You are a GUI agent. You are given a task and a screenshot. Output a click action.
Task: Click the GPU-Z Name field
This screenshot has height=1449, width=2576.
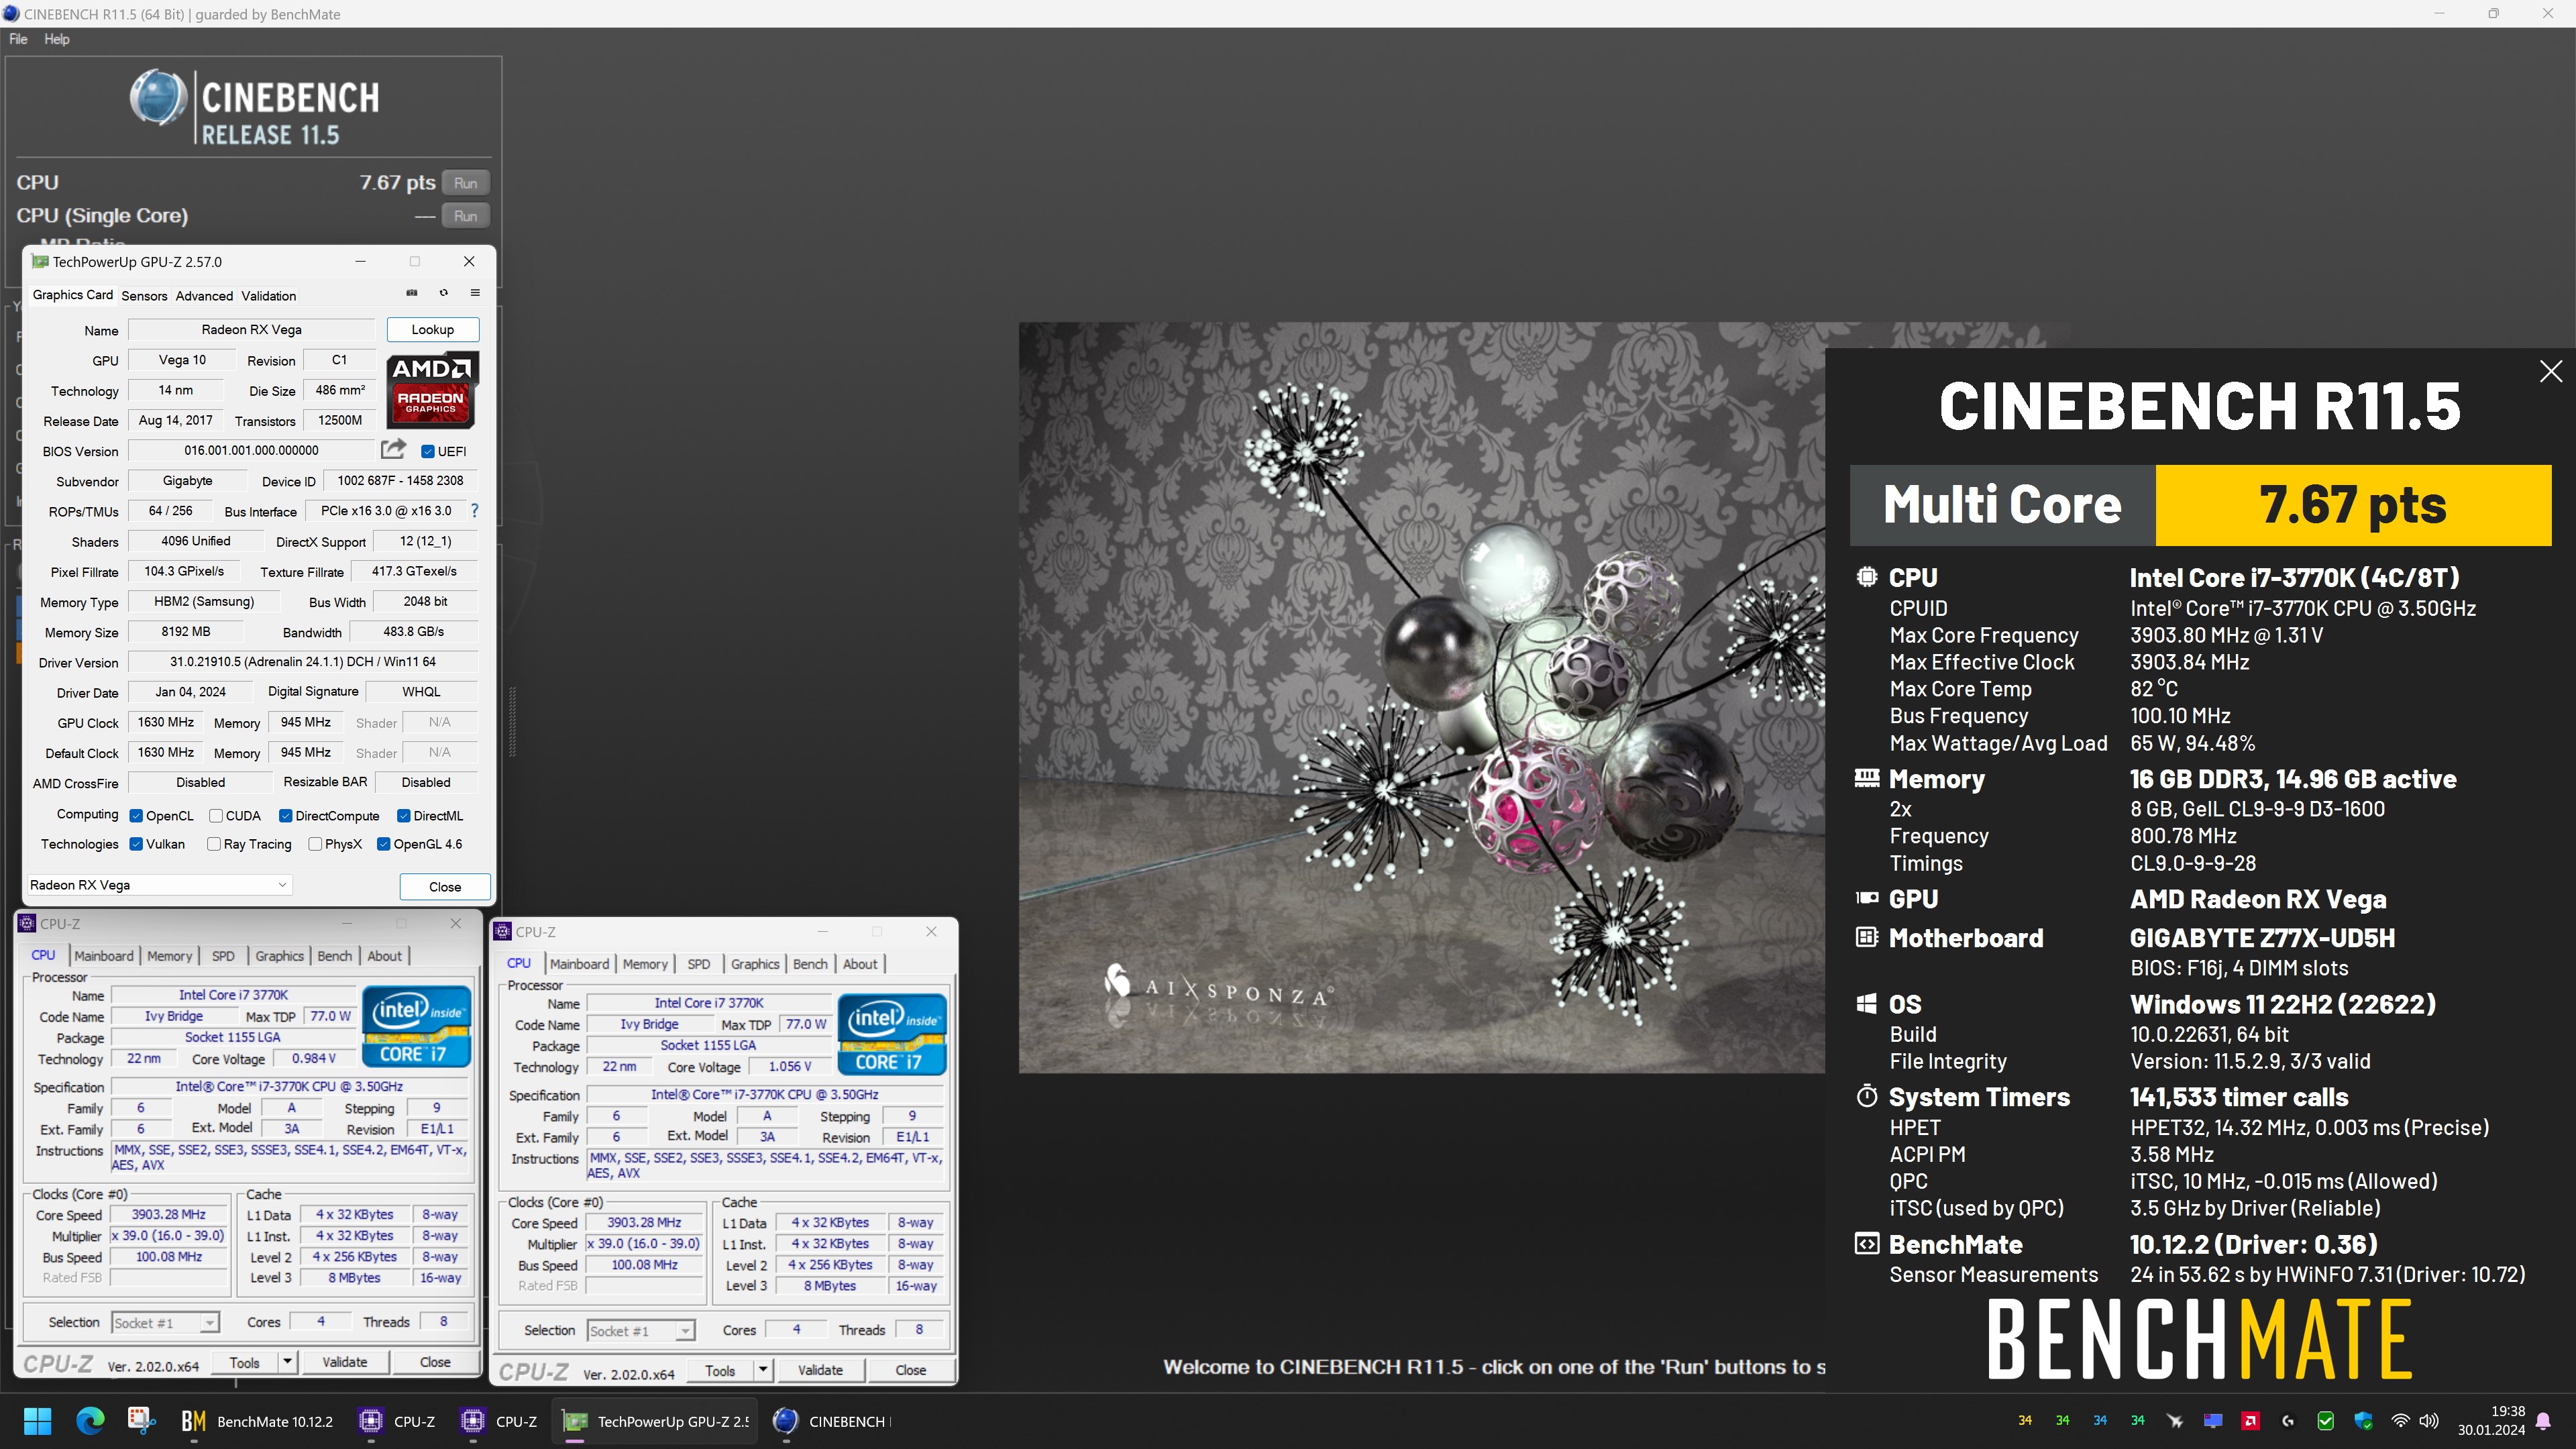click(x=251, y=330)
